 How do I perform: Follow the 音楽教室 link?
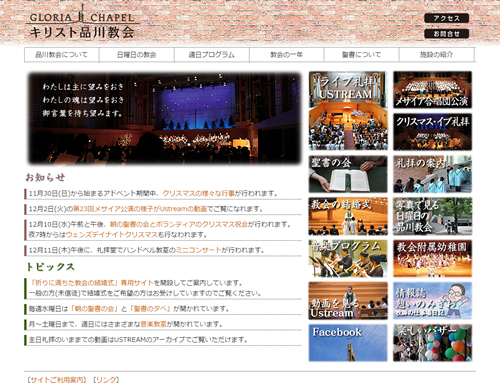tap(153, 324)
